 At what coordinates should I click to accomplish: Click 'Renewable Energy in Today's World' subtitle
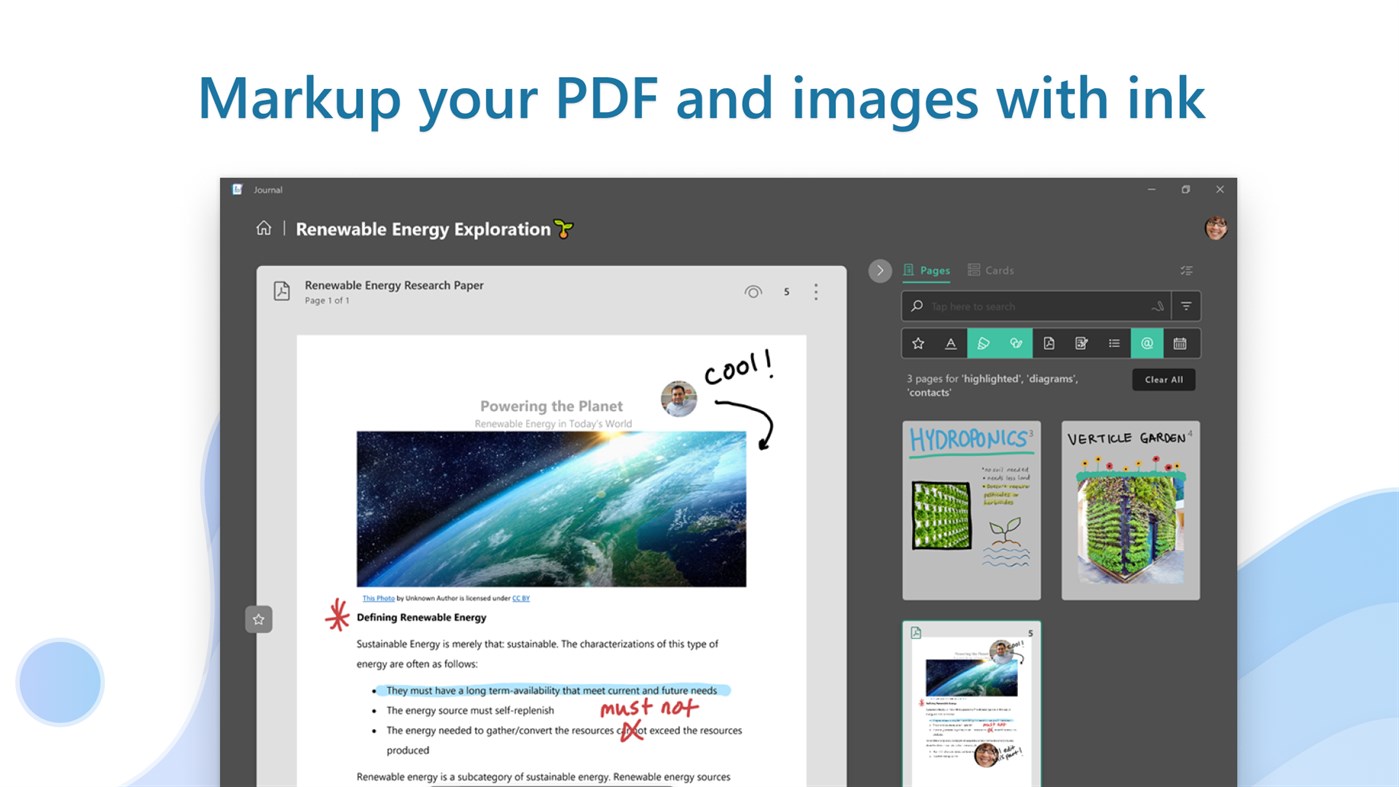tap(553, 424)
